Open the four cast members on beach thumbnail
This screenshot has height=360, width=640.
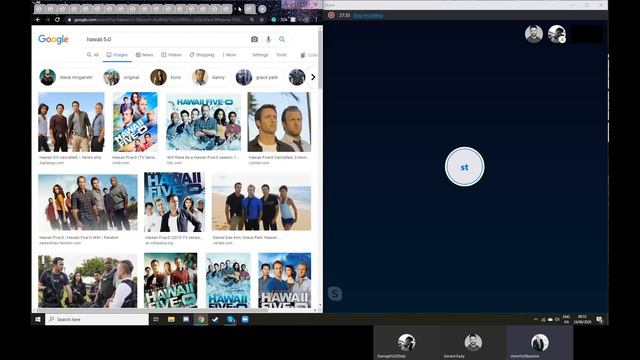point(261,202)
